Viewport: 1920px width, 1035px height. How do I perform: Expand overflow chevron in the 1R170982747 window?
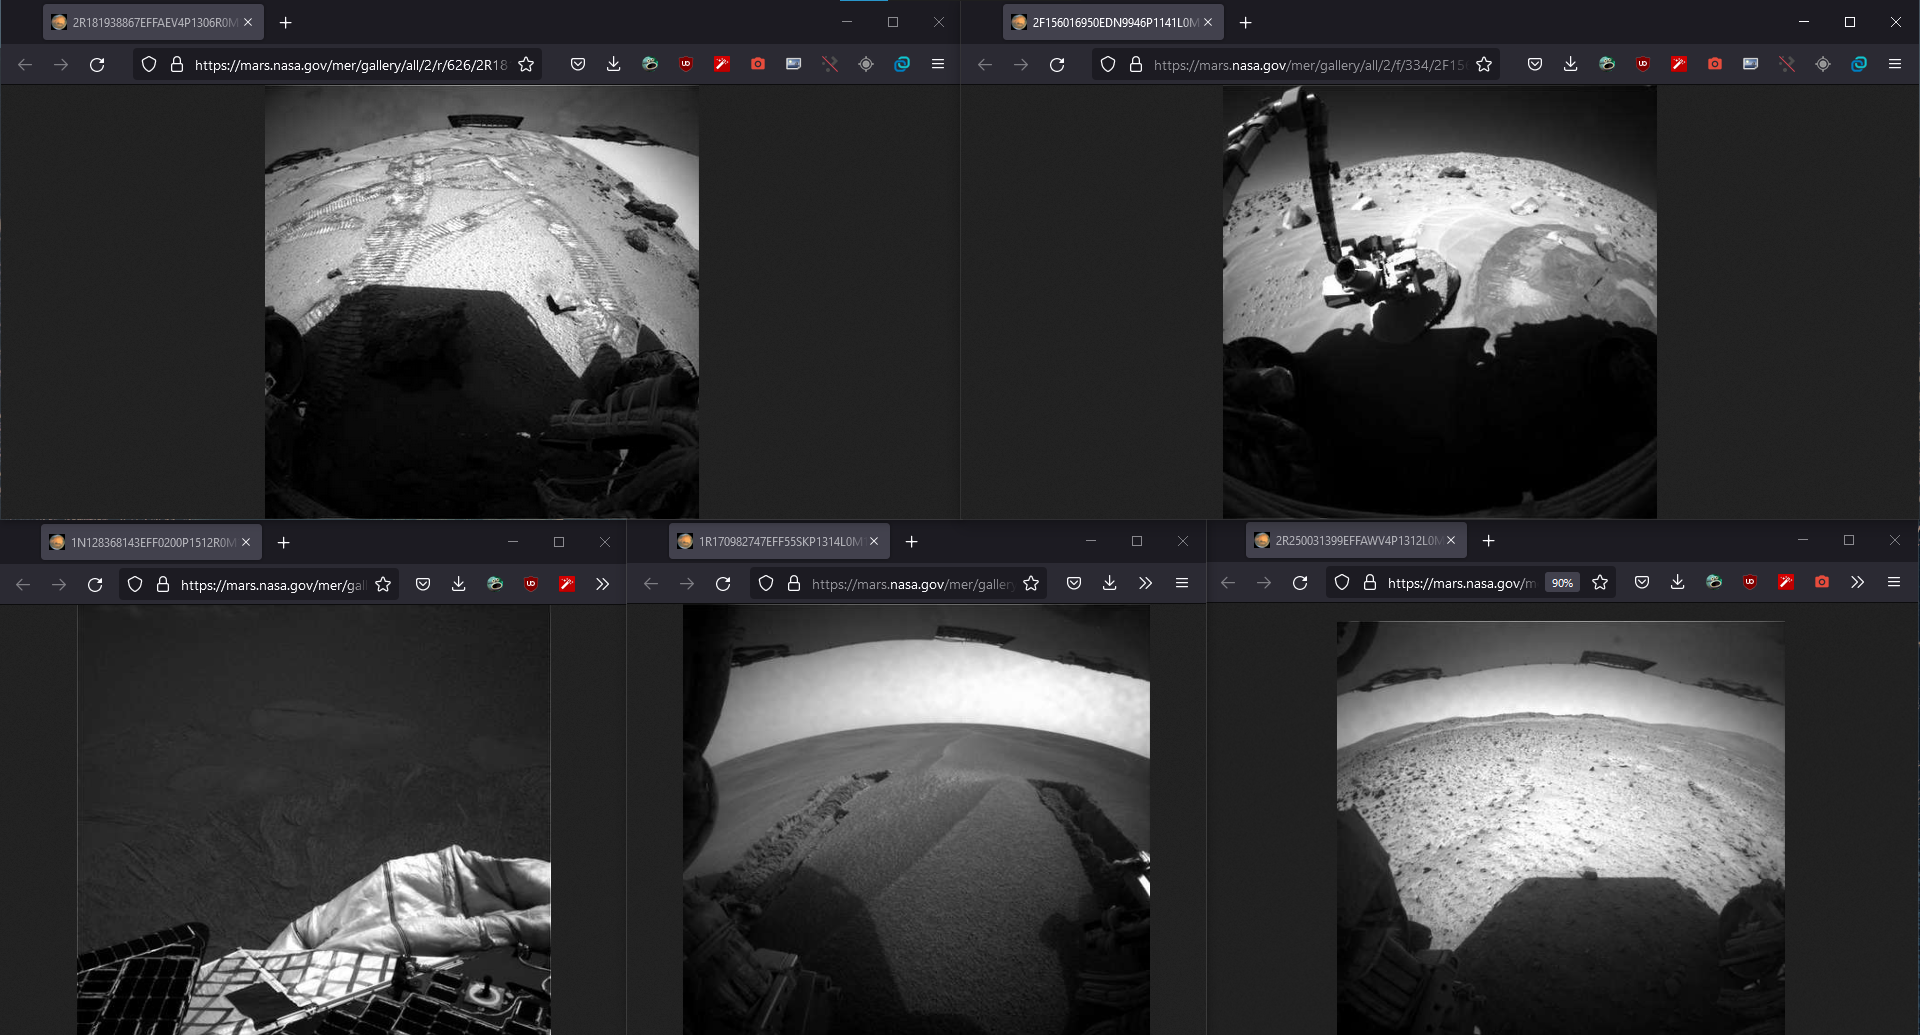(1145, 583)
